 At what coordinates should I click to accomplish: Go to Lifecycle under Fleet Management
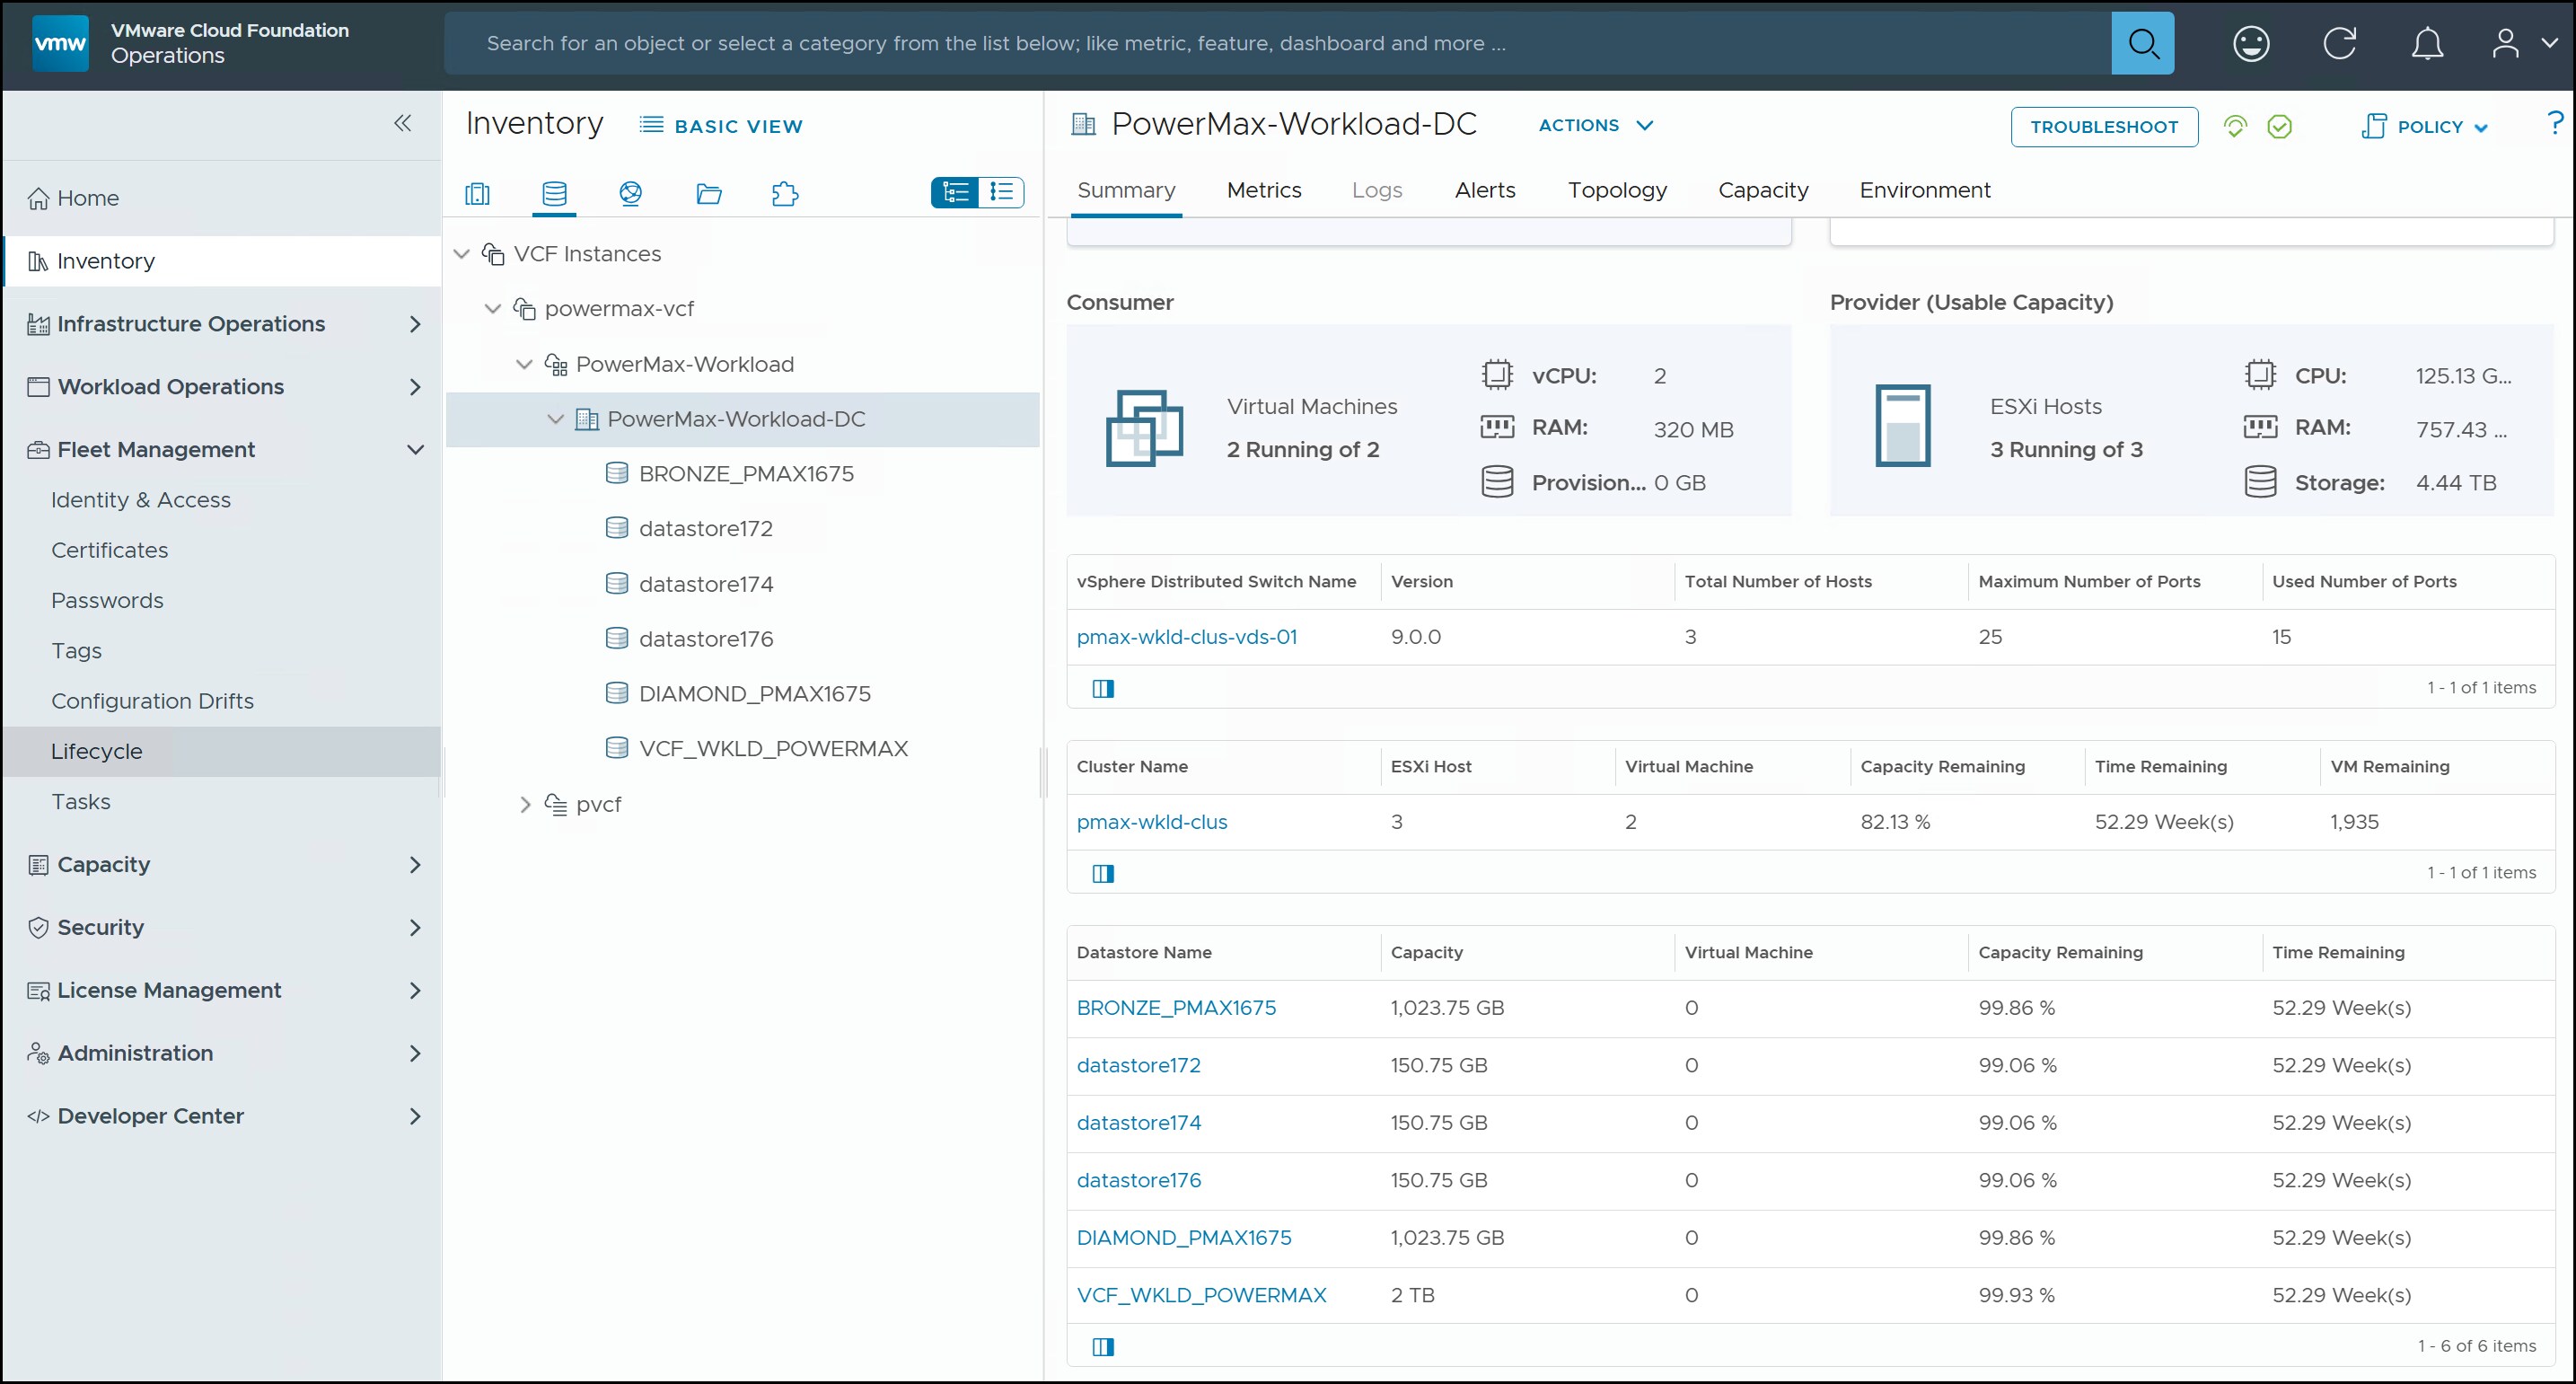click(222, 752)
